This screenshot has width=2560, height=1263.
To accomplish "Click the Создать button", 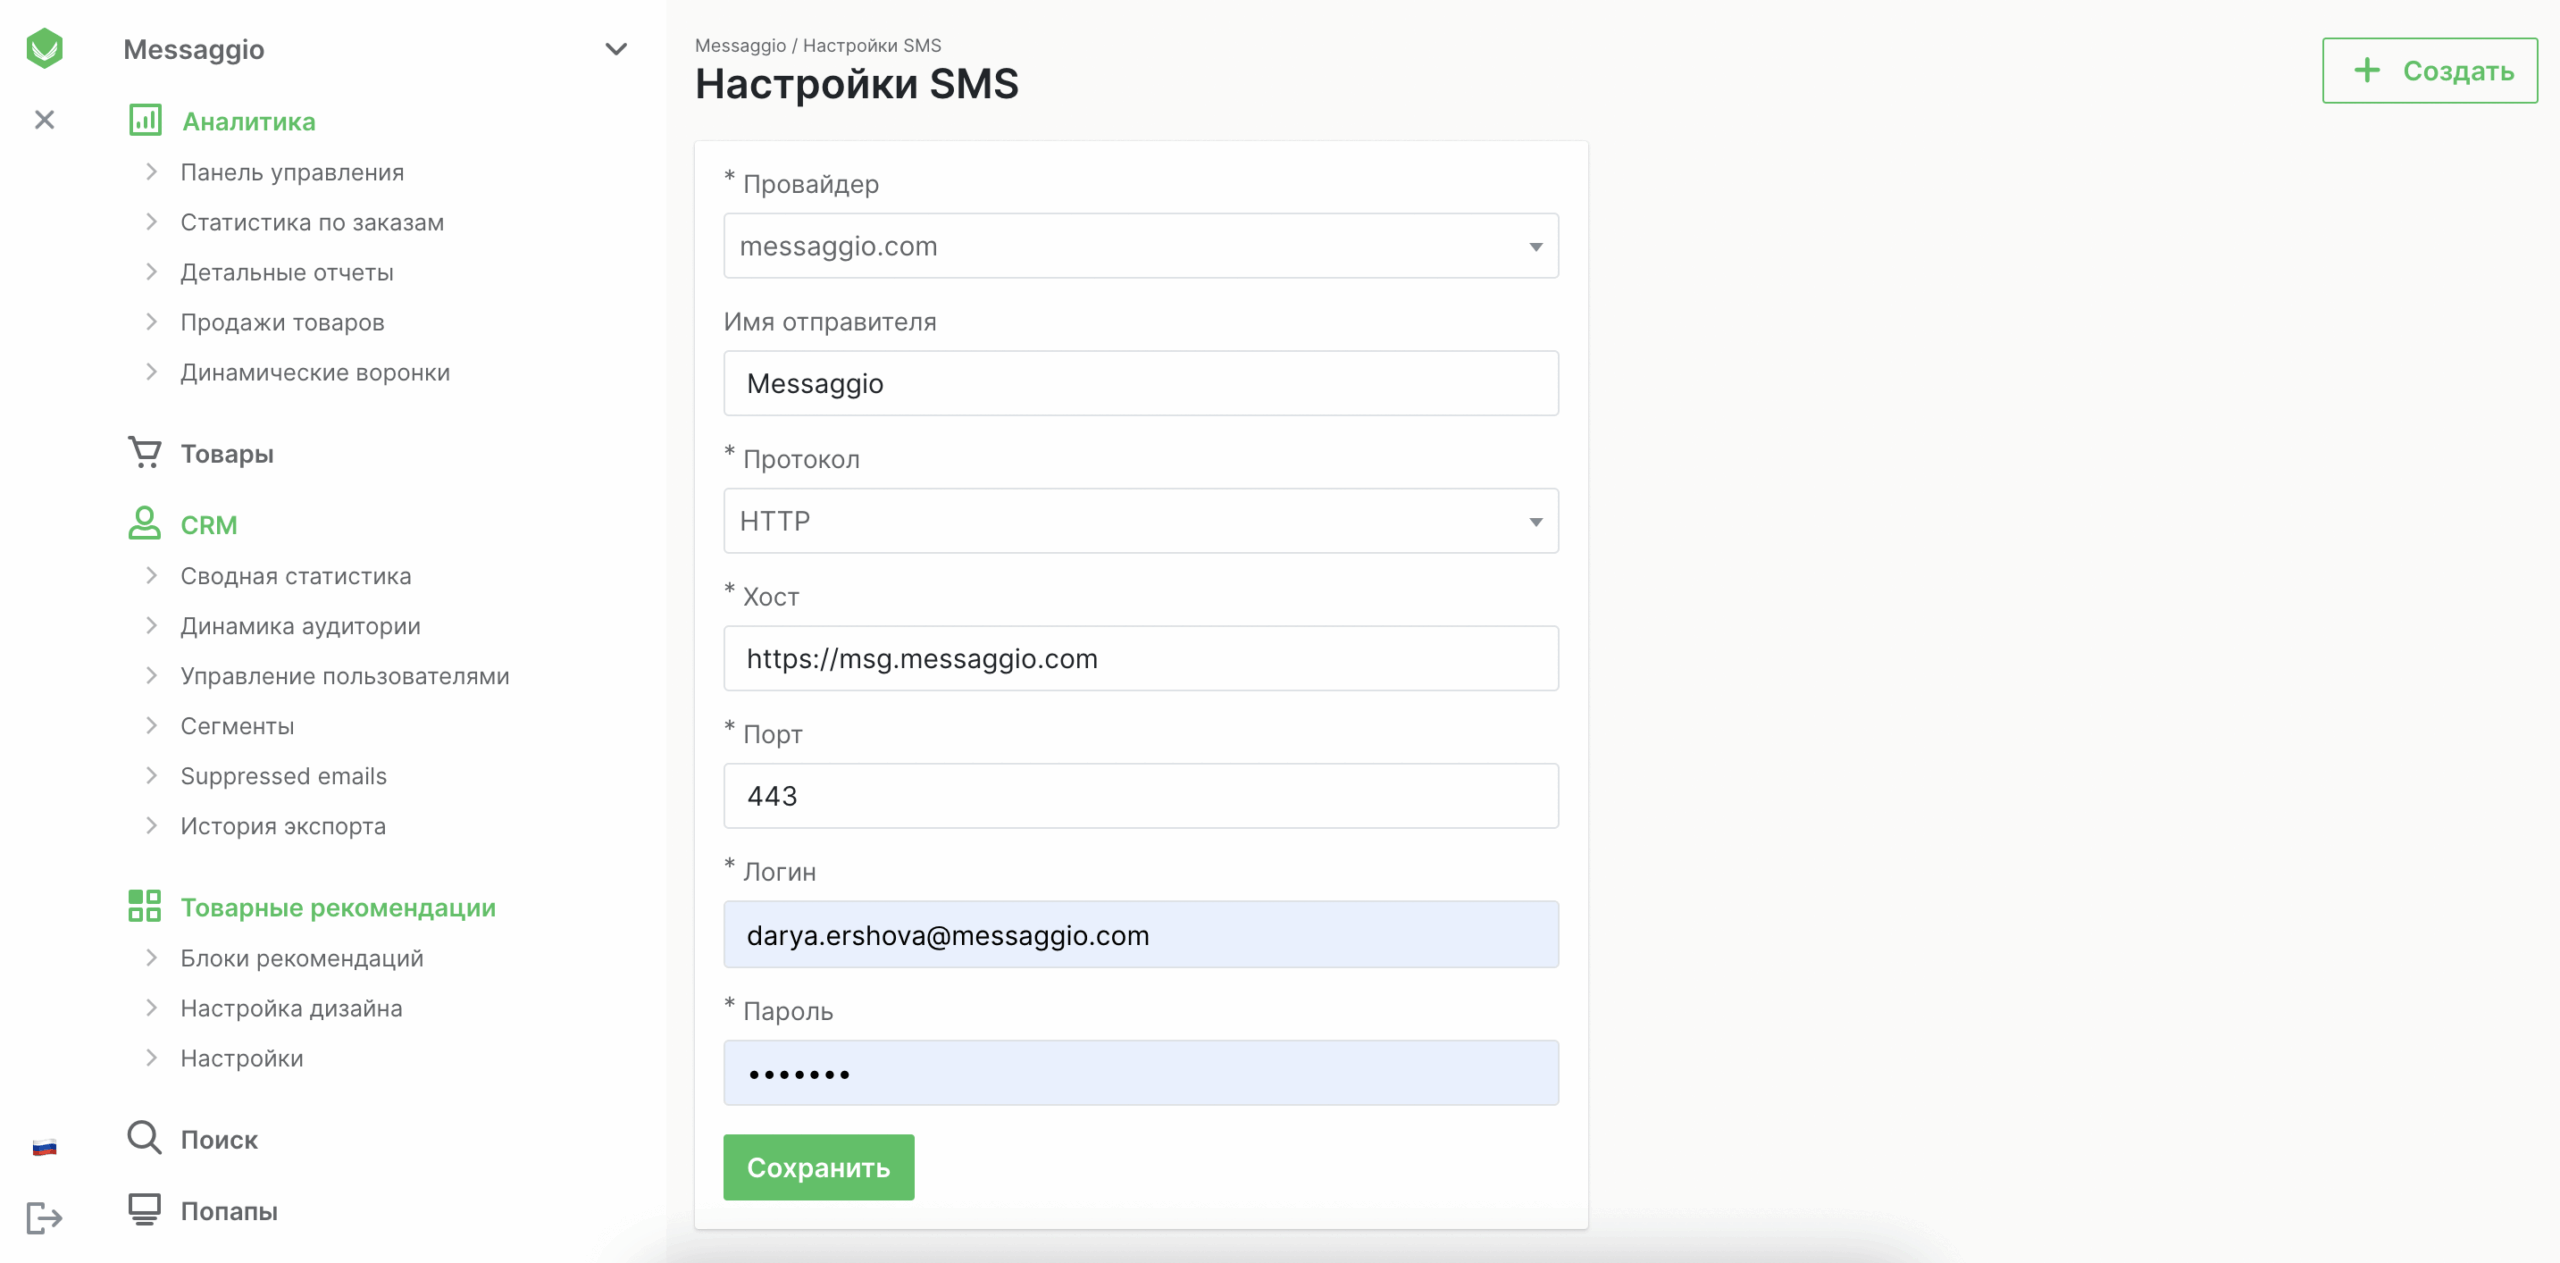I will 2429,71.
